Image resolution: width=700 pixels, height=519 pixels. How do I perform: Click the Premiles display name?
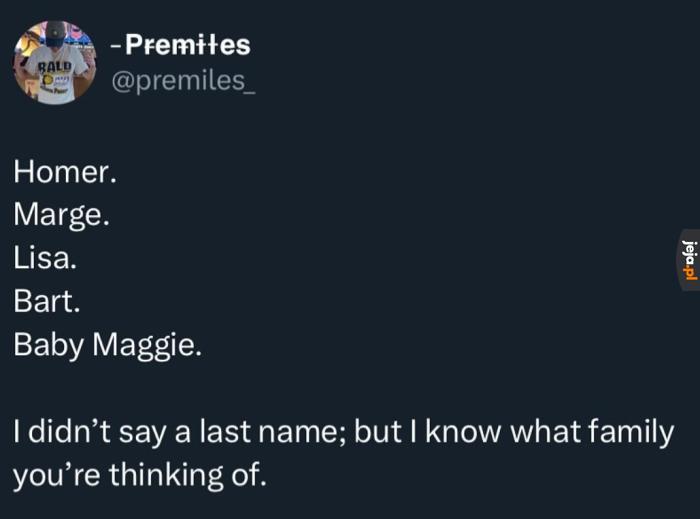point(188,45)
